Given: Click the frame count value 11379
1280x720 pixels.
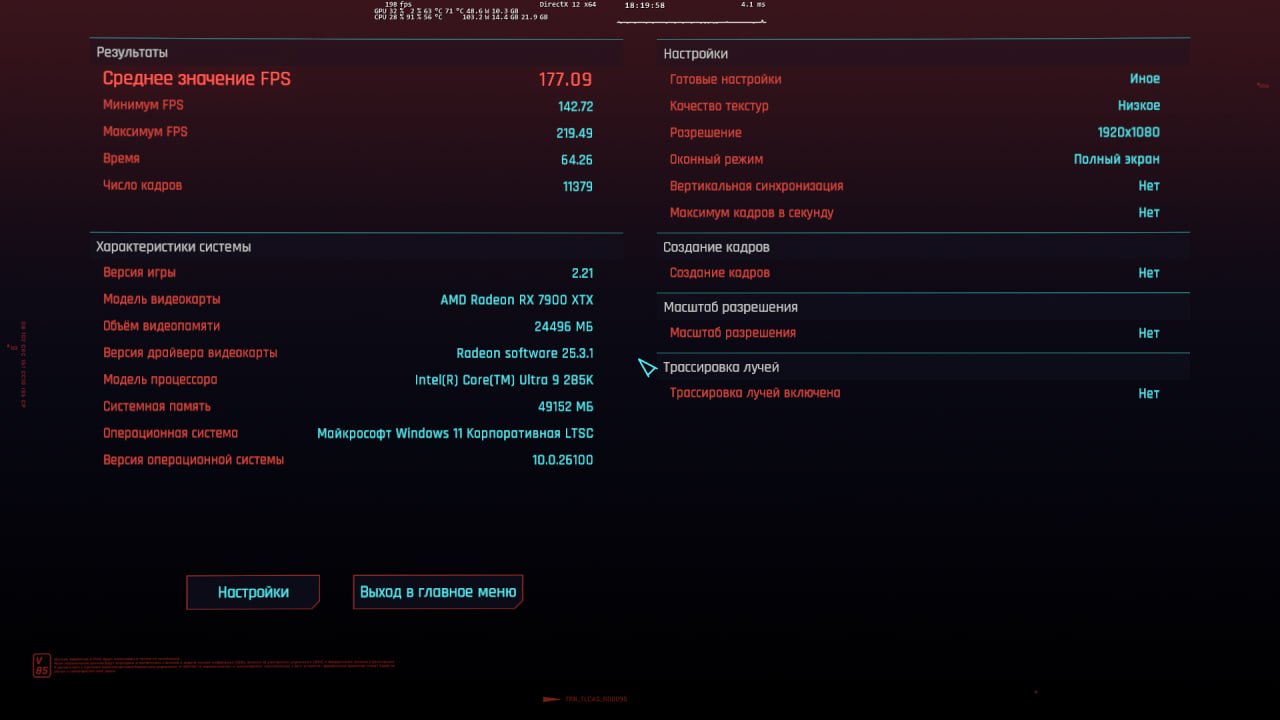Looking at the screenshot, I should pyautogui.click(x=578, y=186).
